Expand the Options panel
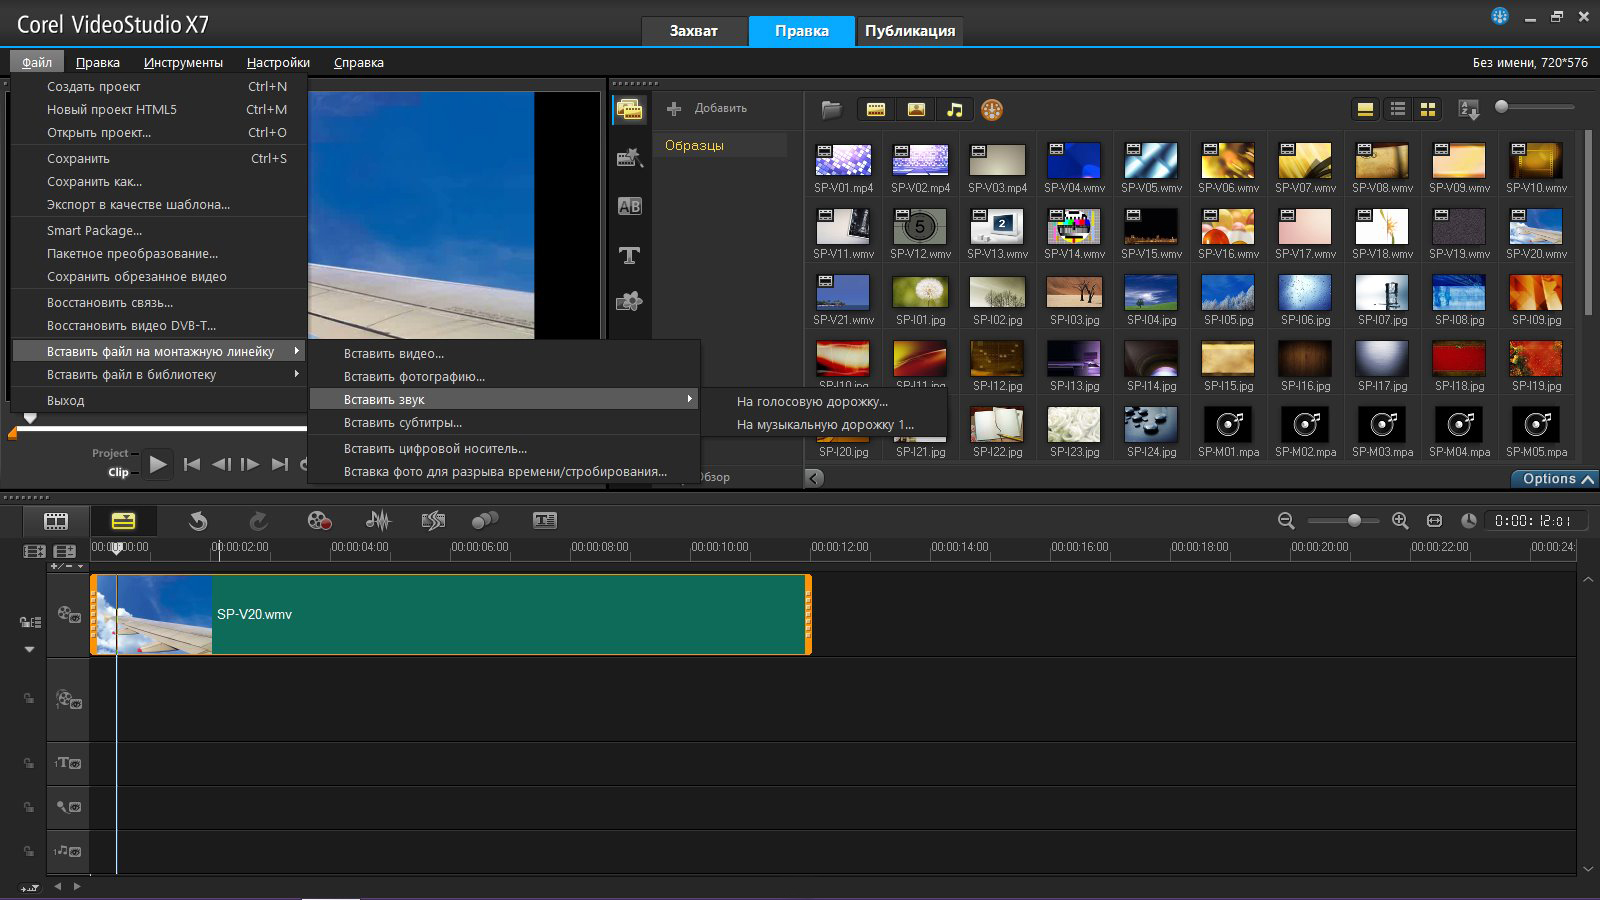The height and width of the screenshot is (900, 1600). tap(1556, 479)
